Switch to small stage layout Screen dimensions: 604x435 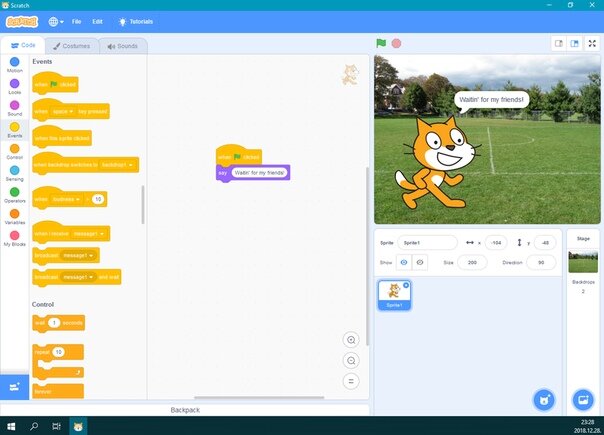(x=559, y=44)
